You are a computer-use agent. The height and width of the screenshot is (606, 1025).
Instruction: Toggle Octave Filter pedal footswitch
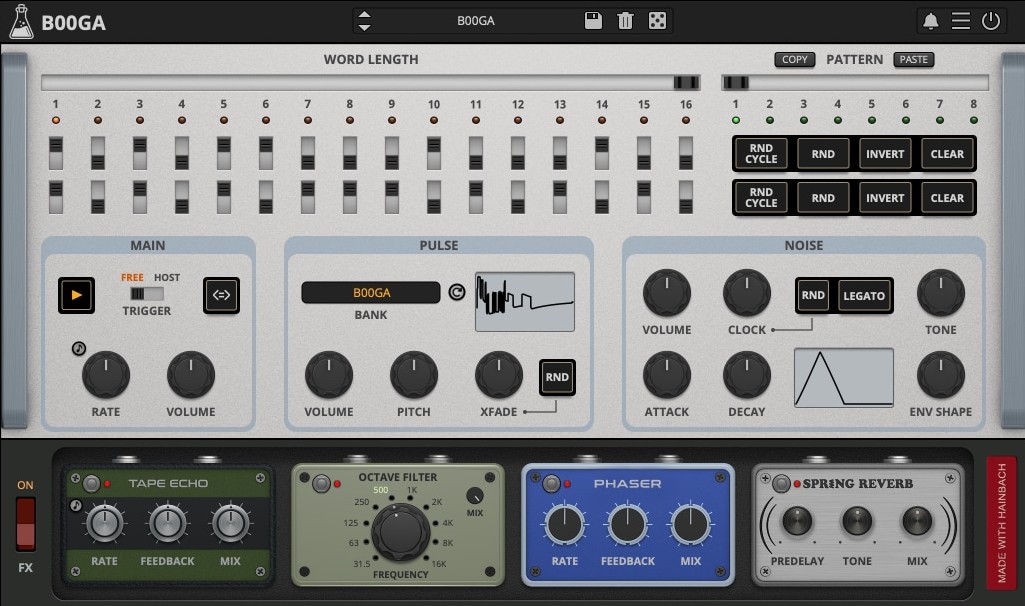[321, 484]
